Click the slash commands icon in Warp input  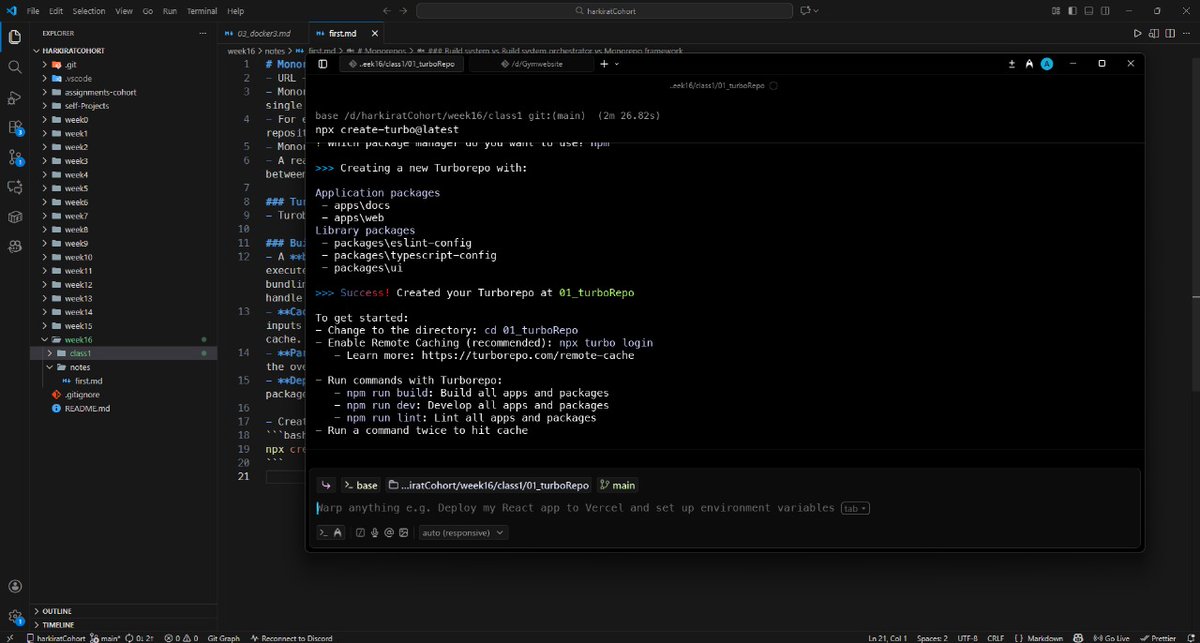(360, 533)
